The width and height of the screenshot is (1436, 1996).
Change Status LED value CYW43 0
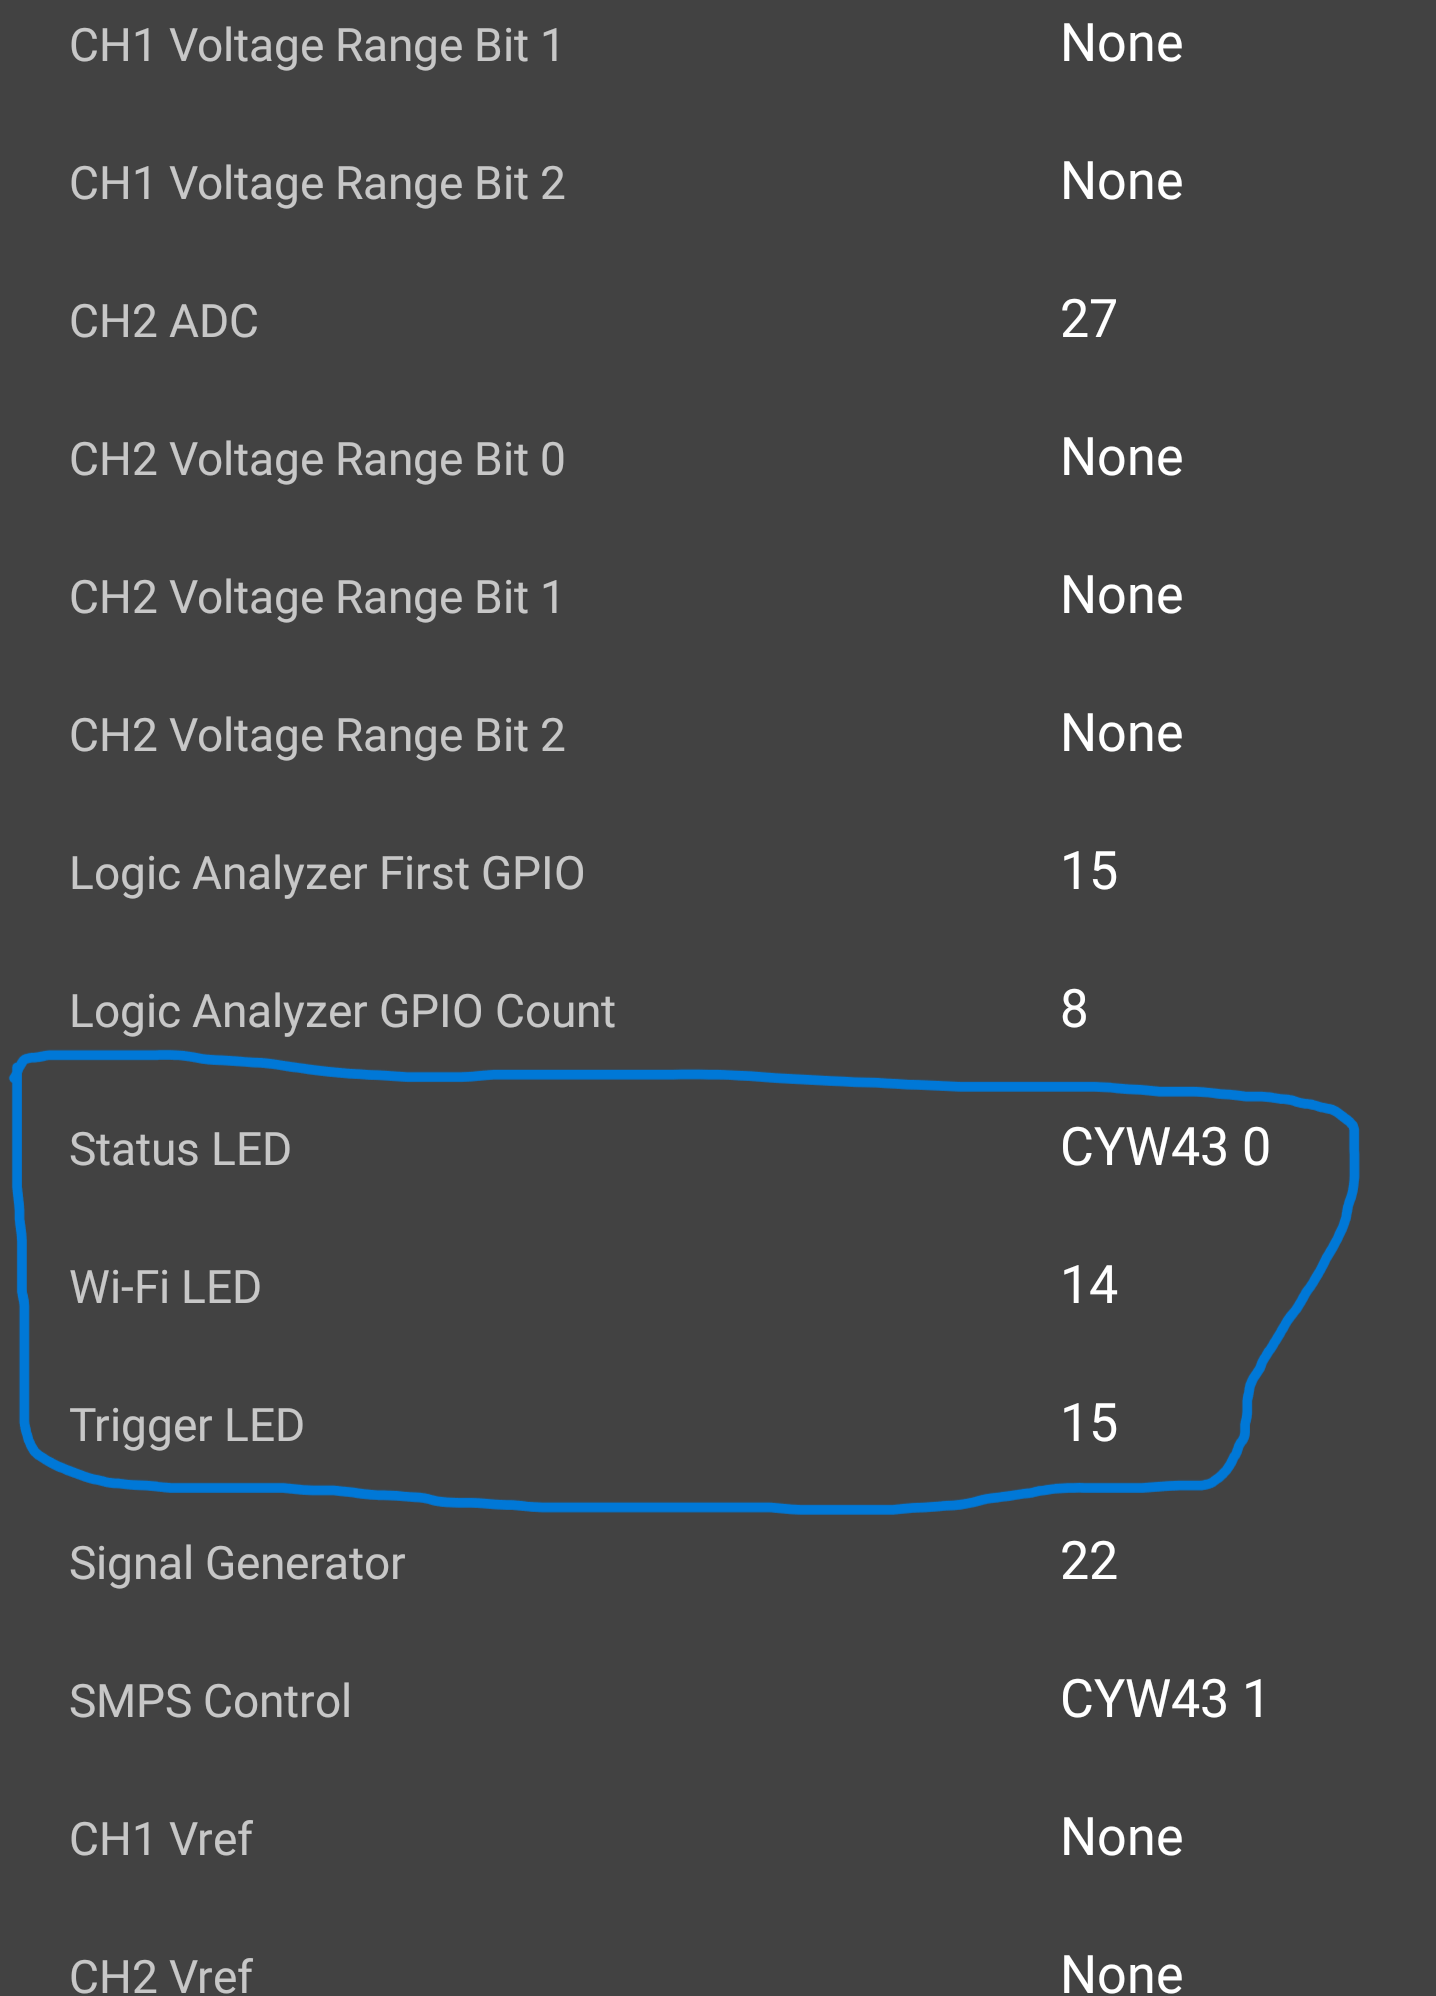1165,1148
